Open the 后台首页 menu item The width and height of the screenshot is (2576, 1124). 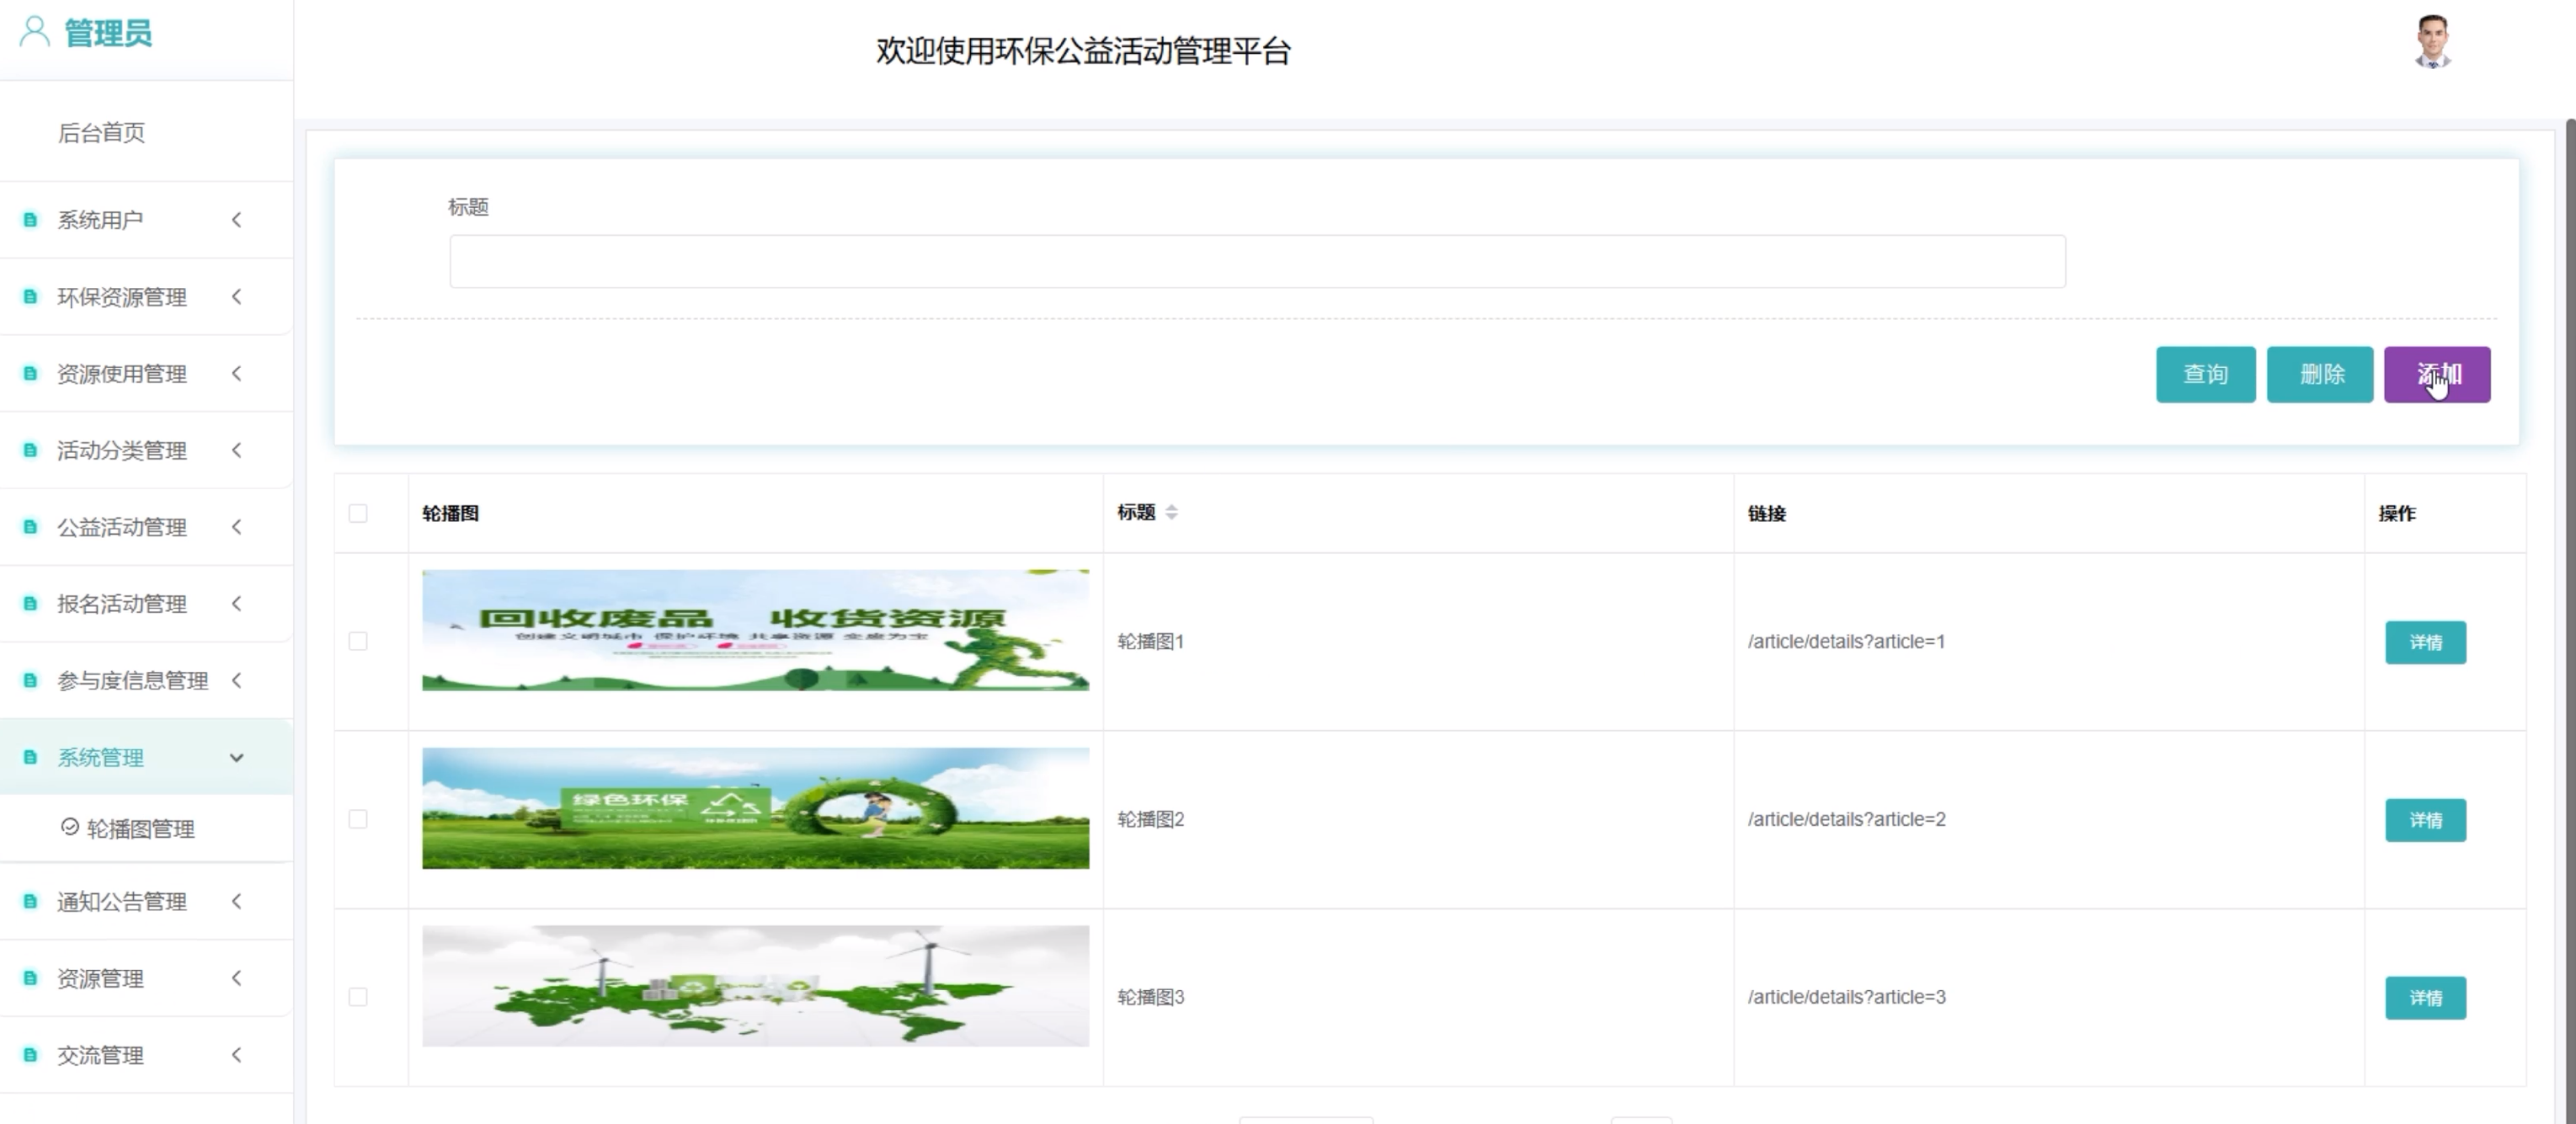[101, 132]
